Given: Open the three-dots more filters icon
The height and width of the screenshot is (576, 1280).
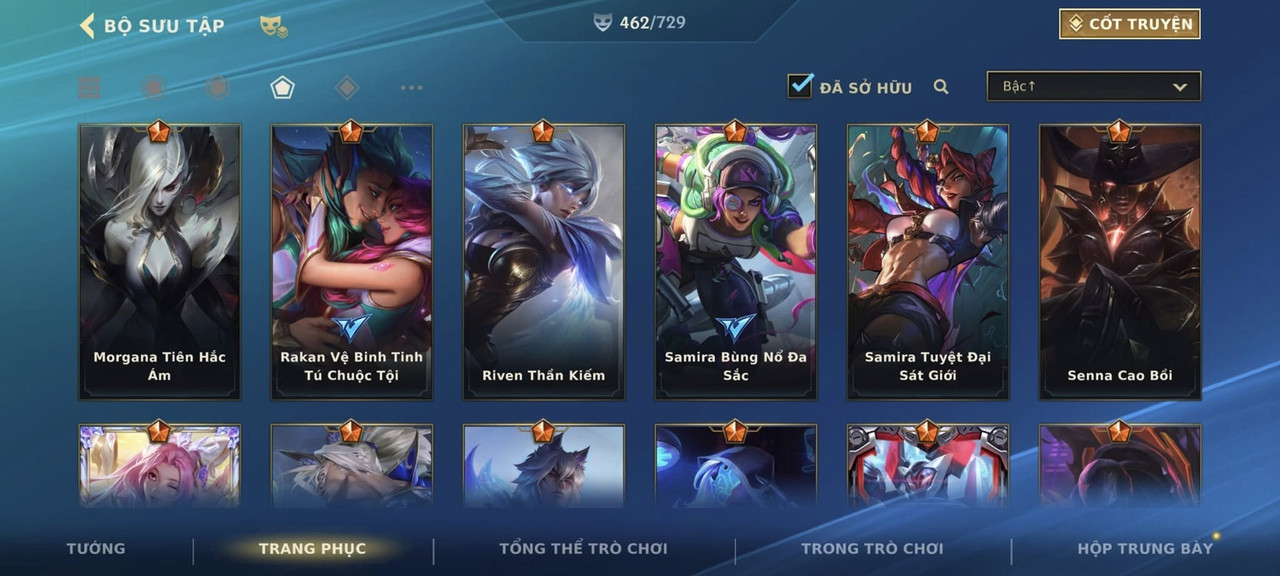Looking at the screenshot, I should [411, 88].
